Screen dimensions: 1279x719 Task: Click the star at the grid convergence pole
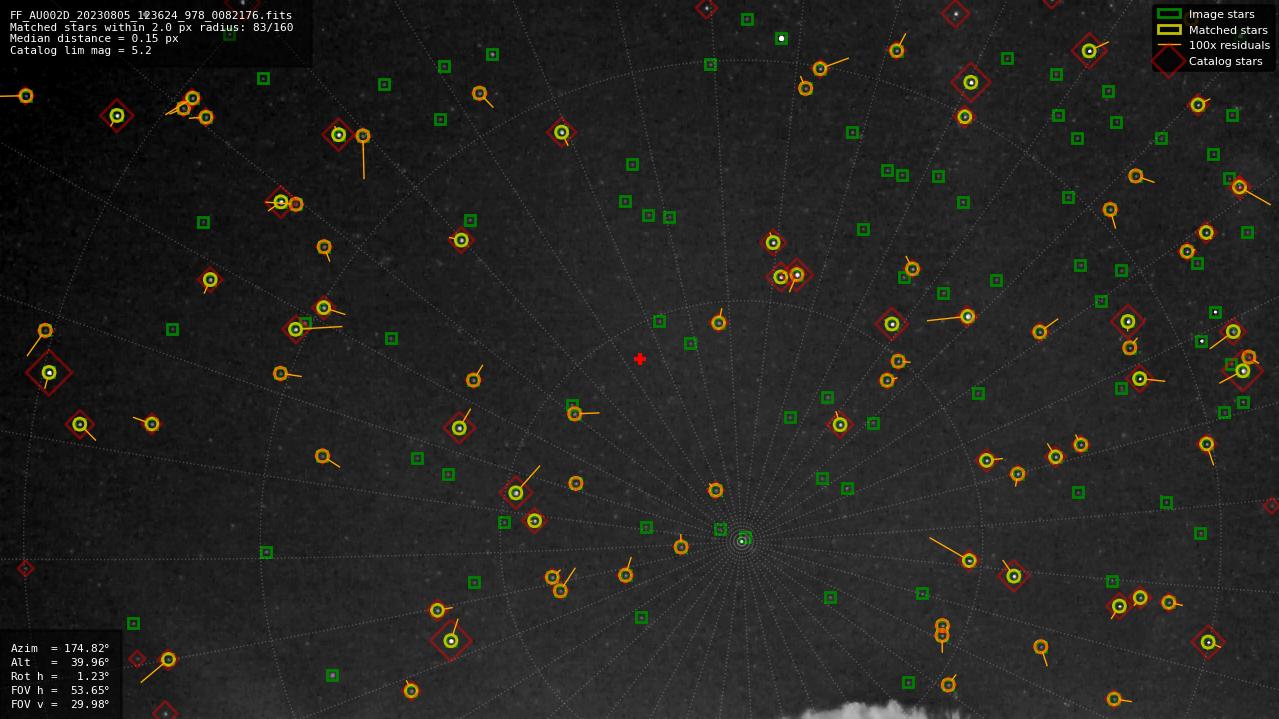pyautogui.click(x=742, y=541)
